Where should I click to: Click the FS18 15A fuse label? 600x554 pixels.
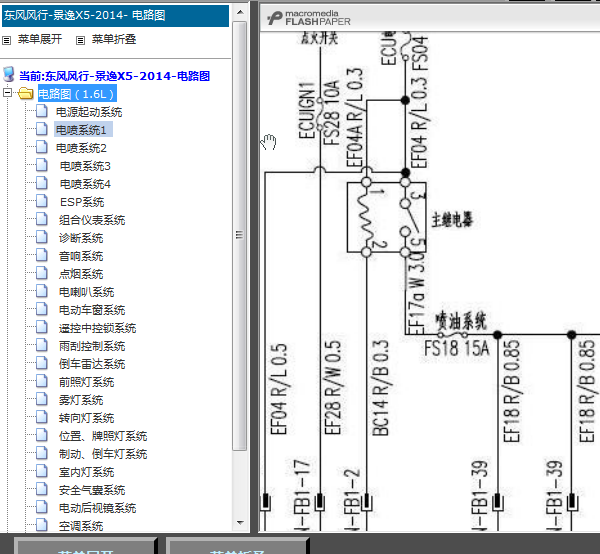[457, 348]
